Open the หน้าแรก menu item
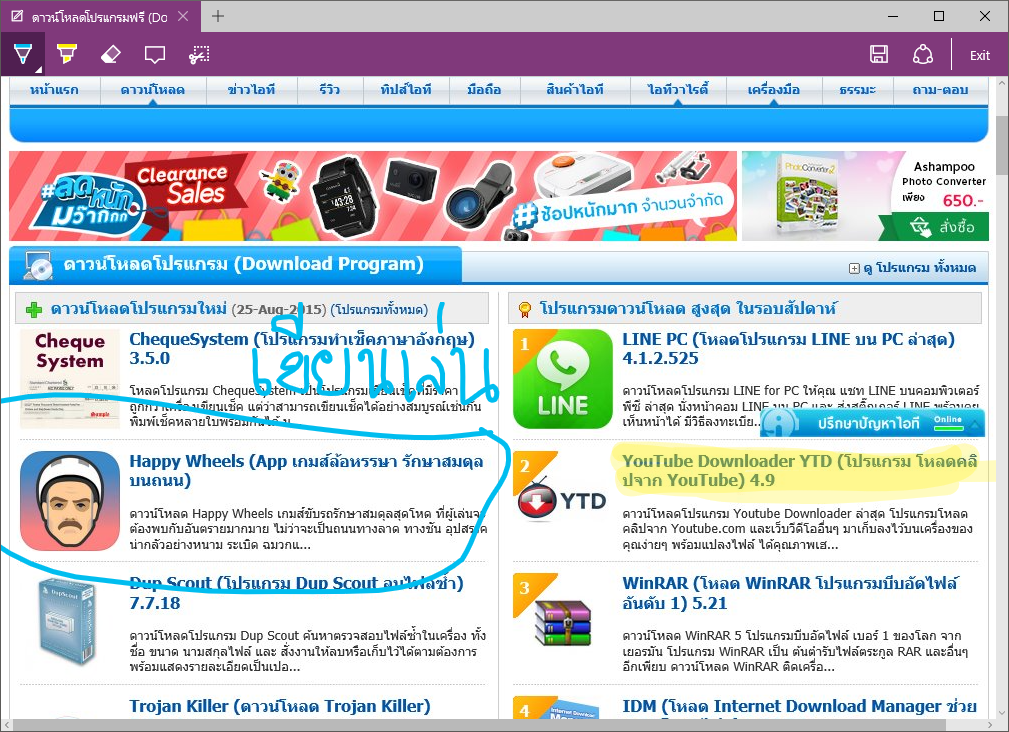The height and width of the screenshot is (732, 1009). coord(54,90)
